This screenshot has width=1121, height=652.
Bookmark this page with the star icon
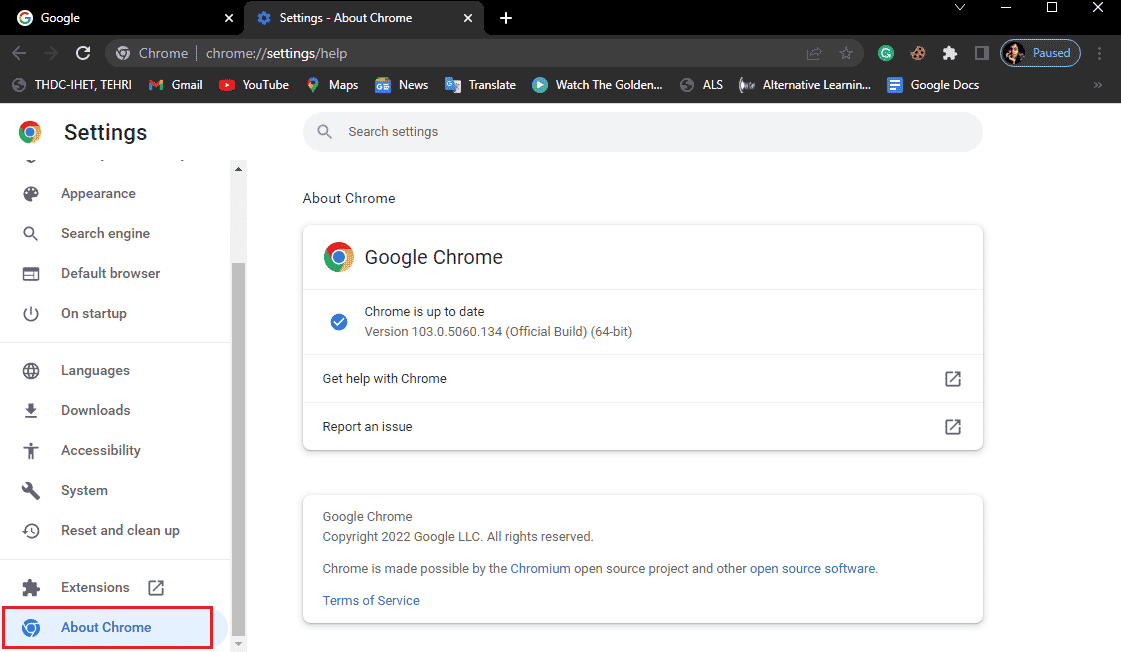846,53
